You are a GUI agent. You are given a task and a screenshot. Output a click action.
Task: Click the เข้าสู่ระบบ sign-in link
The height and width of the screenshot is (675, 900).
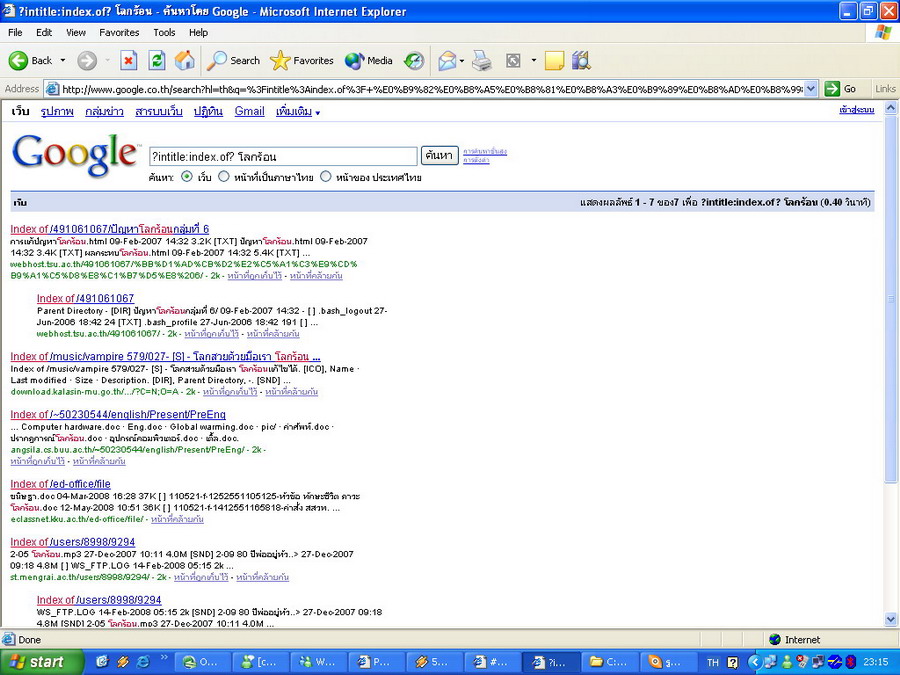(x=856, y=110)
